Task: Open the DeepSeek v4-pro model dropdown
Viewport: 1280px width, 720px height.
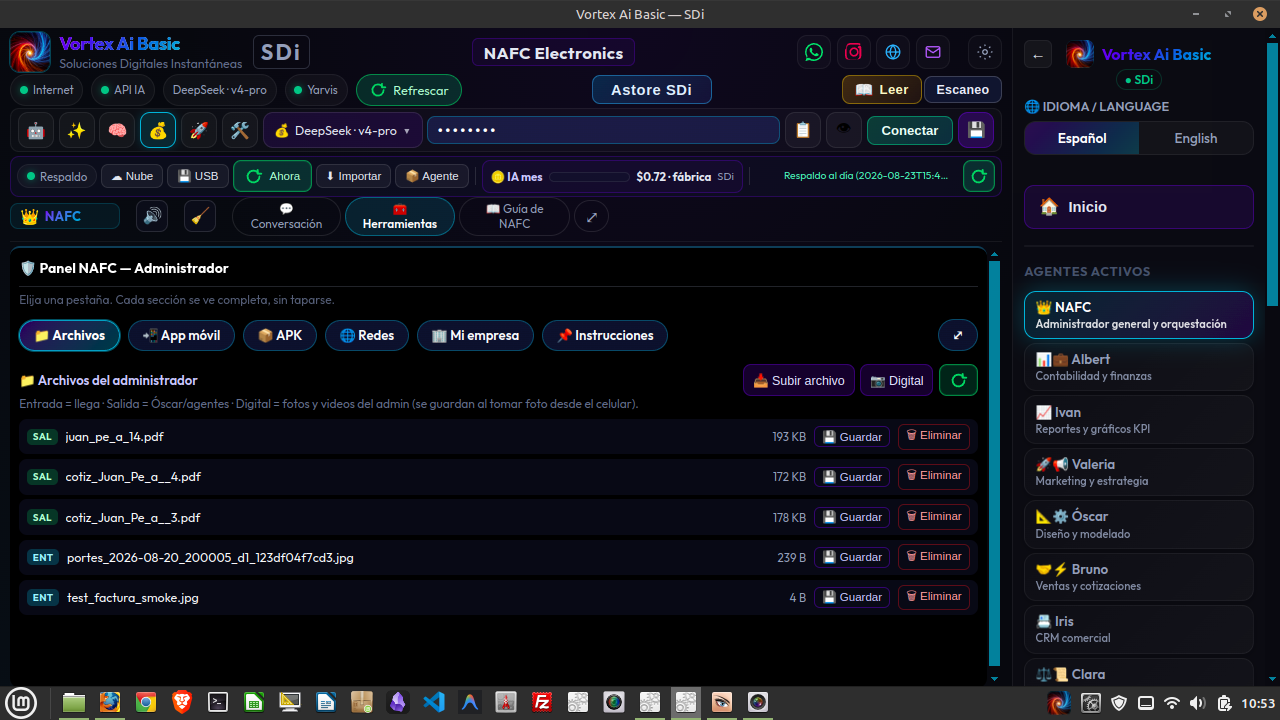Action: pos(342,130)
